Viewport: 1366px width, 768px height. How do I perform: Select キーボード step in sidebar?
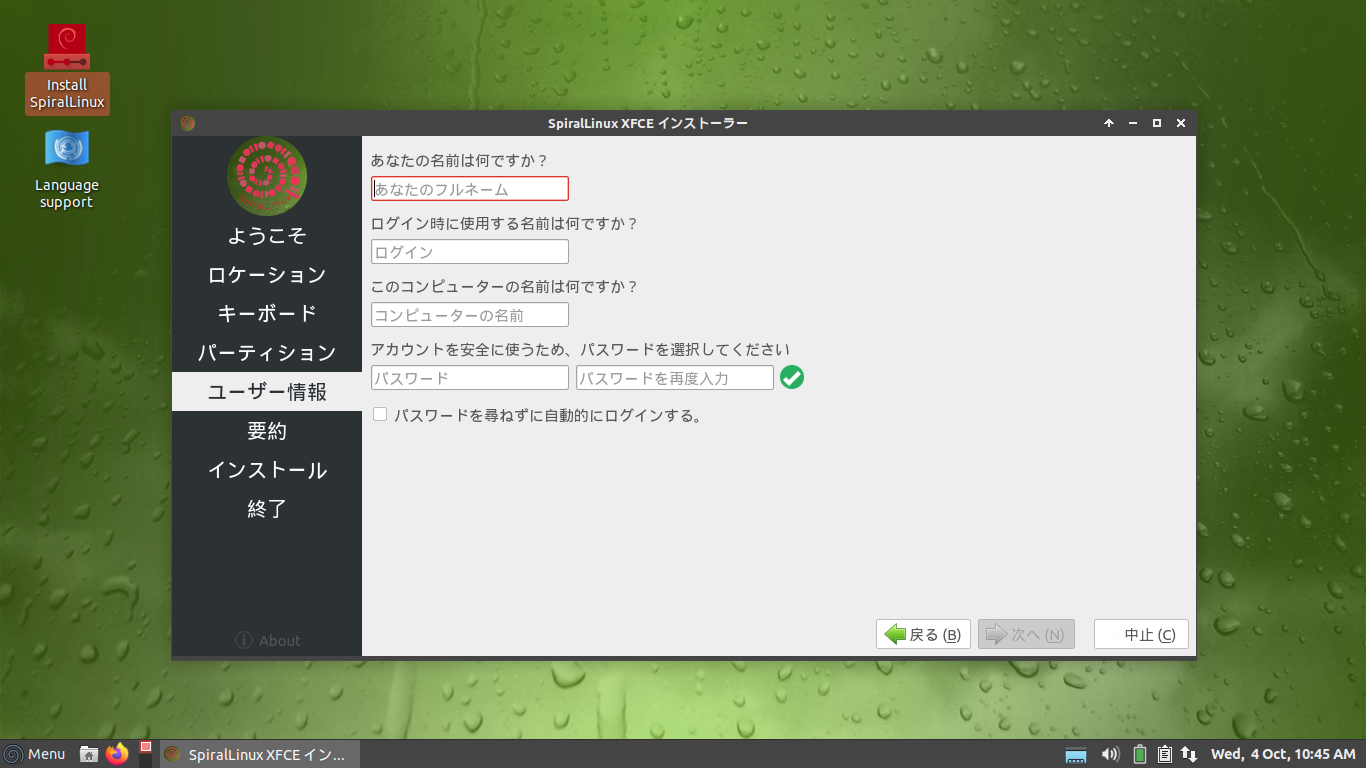267,313
